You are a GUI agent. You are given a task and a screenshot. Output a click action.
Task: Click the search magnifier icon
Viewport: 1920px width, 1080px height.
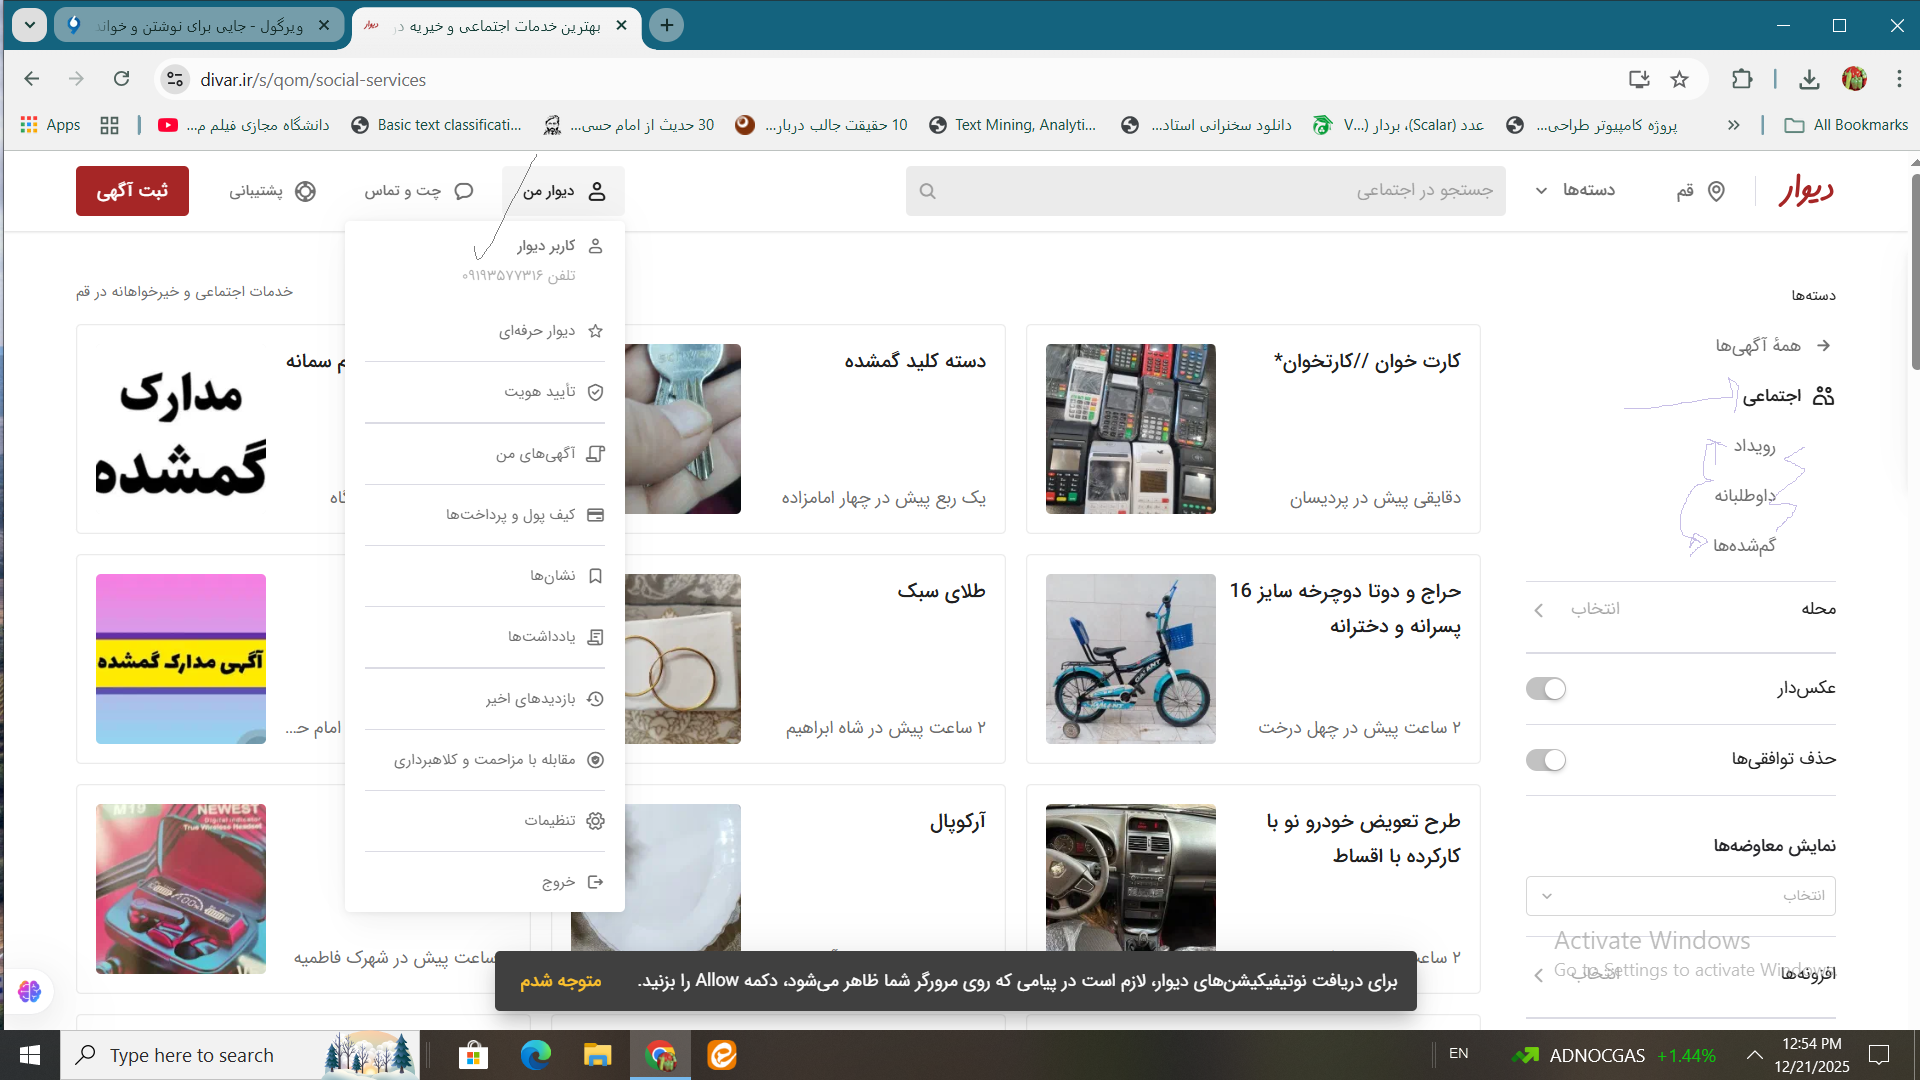(x=927, y=191)
